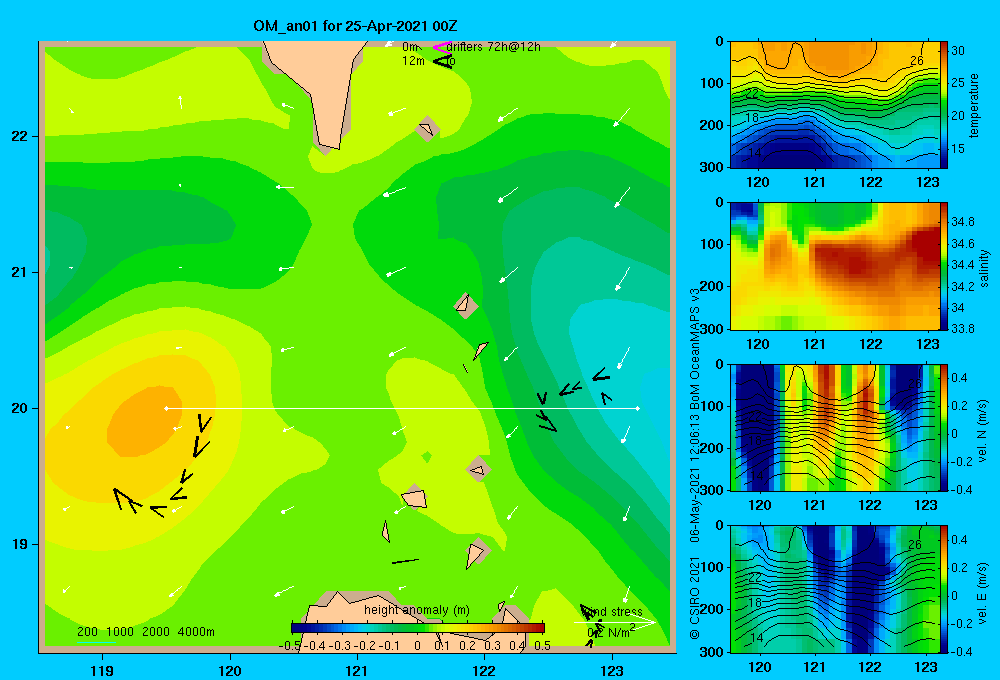Image resolution: width=1000 pixels, height=680 pixels.
Task: Click the height anomaly colorbar
Action: click(x=418, y=628)
